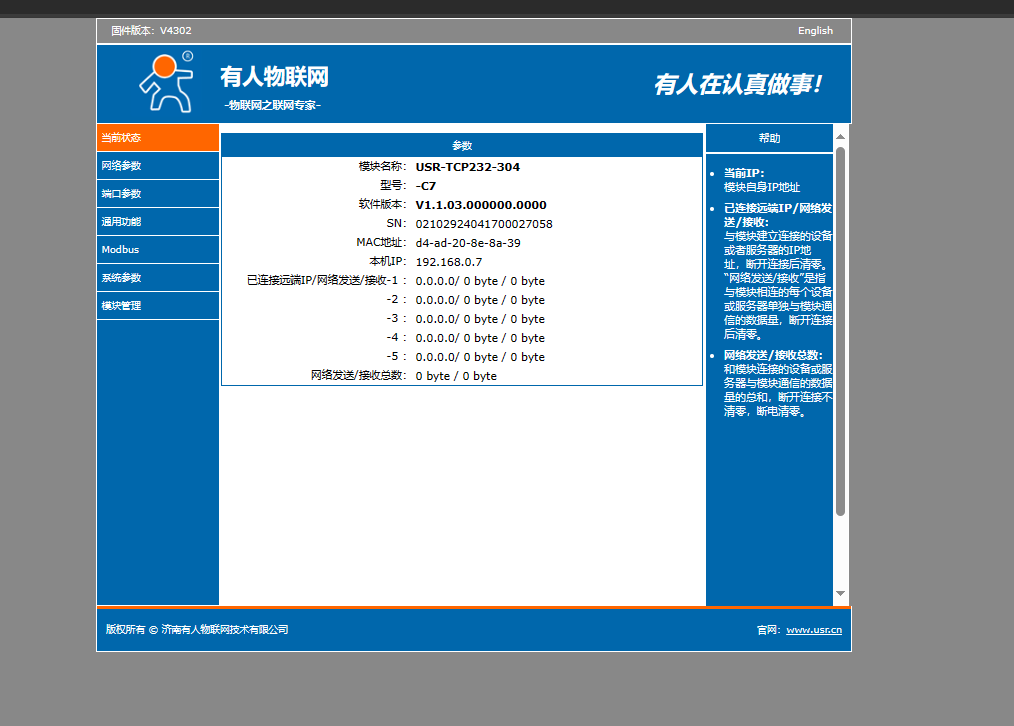Go to 端口参数 port settings
The height and width of the screenshot is (726, 1014).
157,194
